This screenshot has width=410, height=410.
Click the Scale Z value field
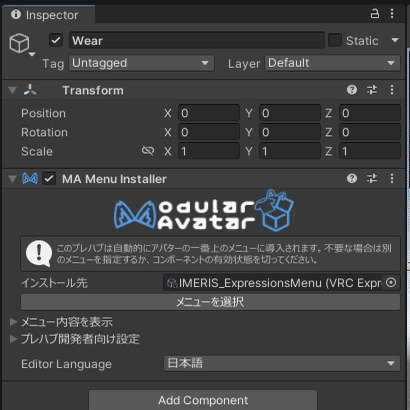click(x=370, y=151)
